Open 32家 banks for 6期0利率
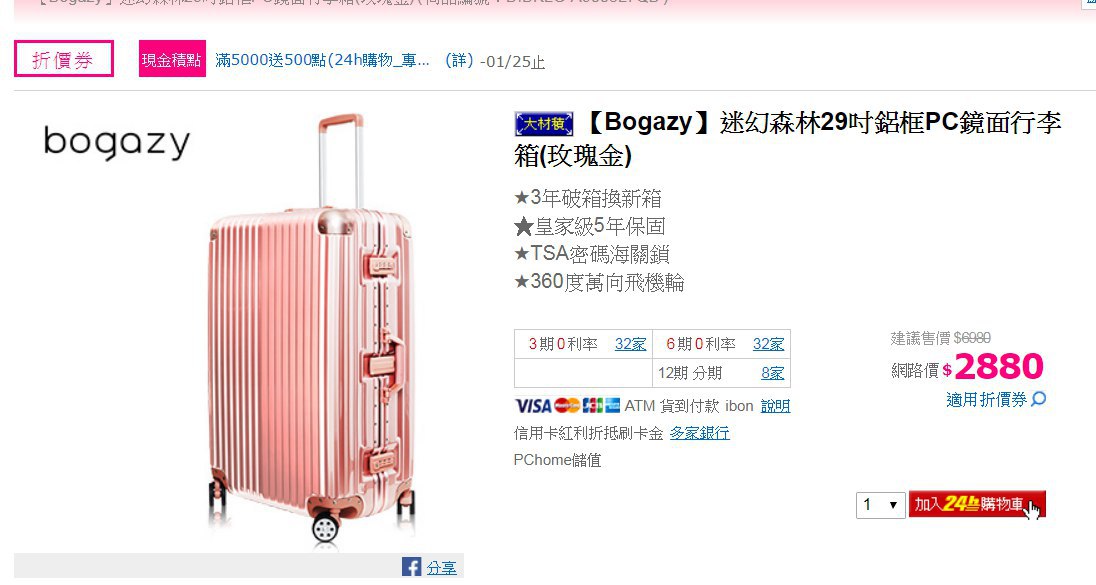This screenshot has height=585, width=1096. (768, 344)
